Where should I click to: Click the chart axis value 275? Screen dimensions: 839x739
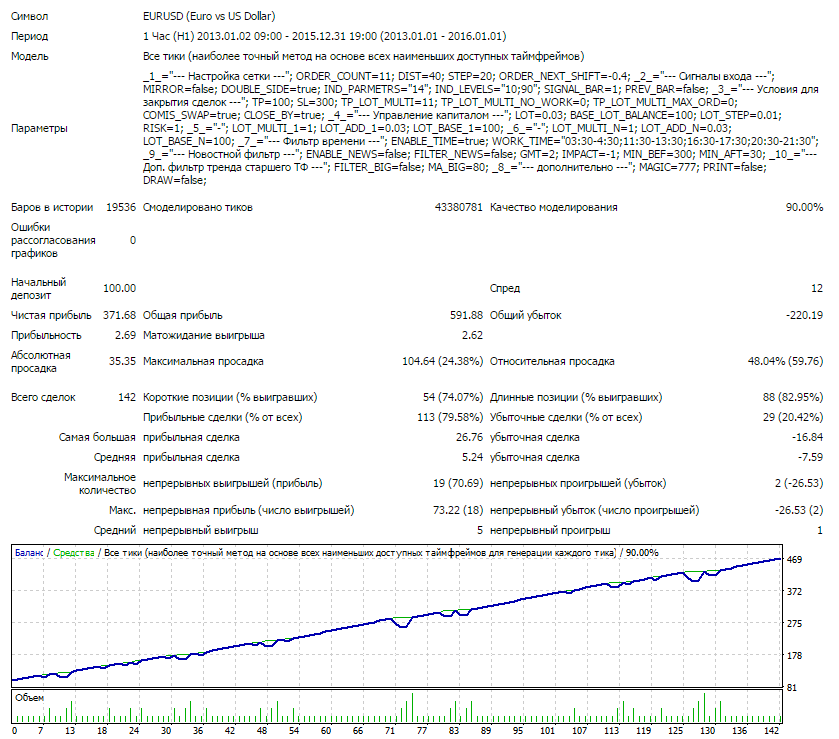click(x=795, y=623)
